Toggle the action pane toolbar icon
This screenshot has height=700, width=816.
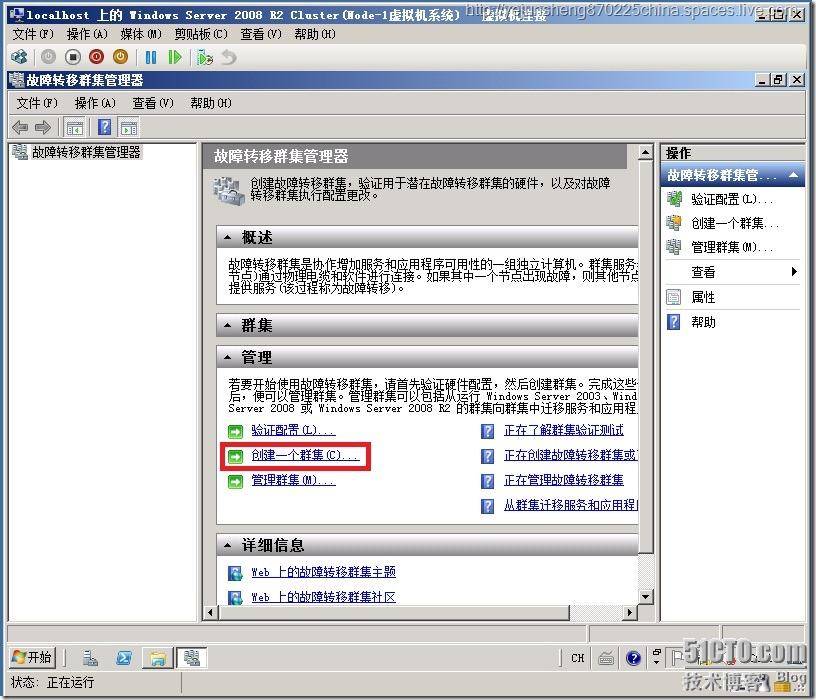tap(129, 127)
